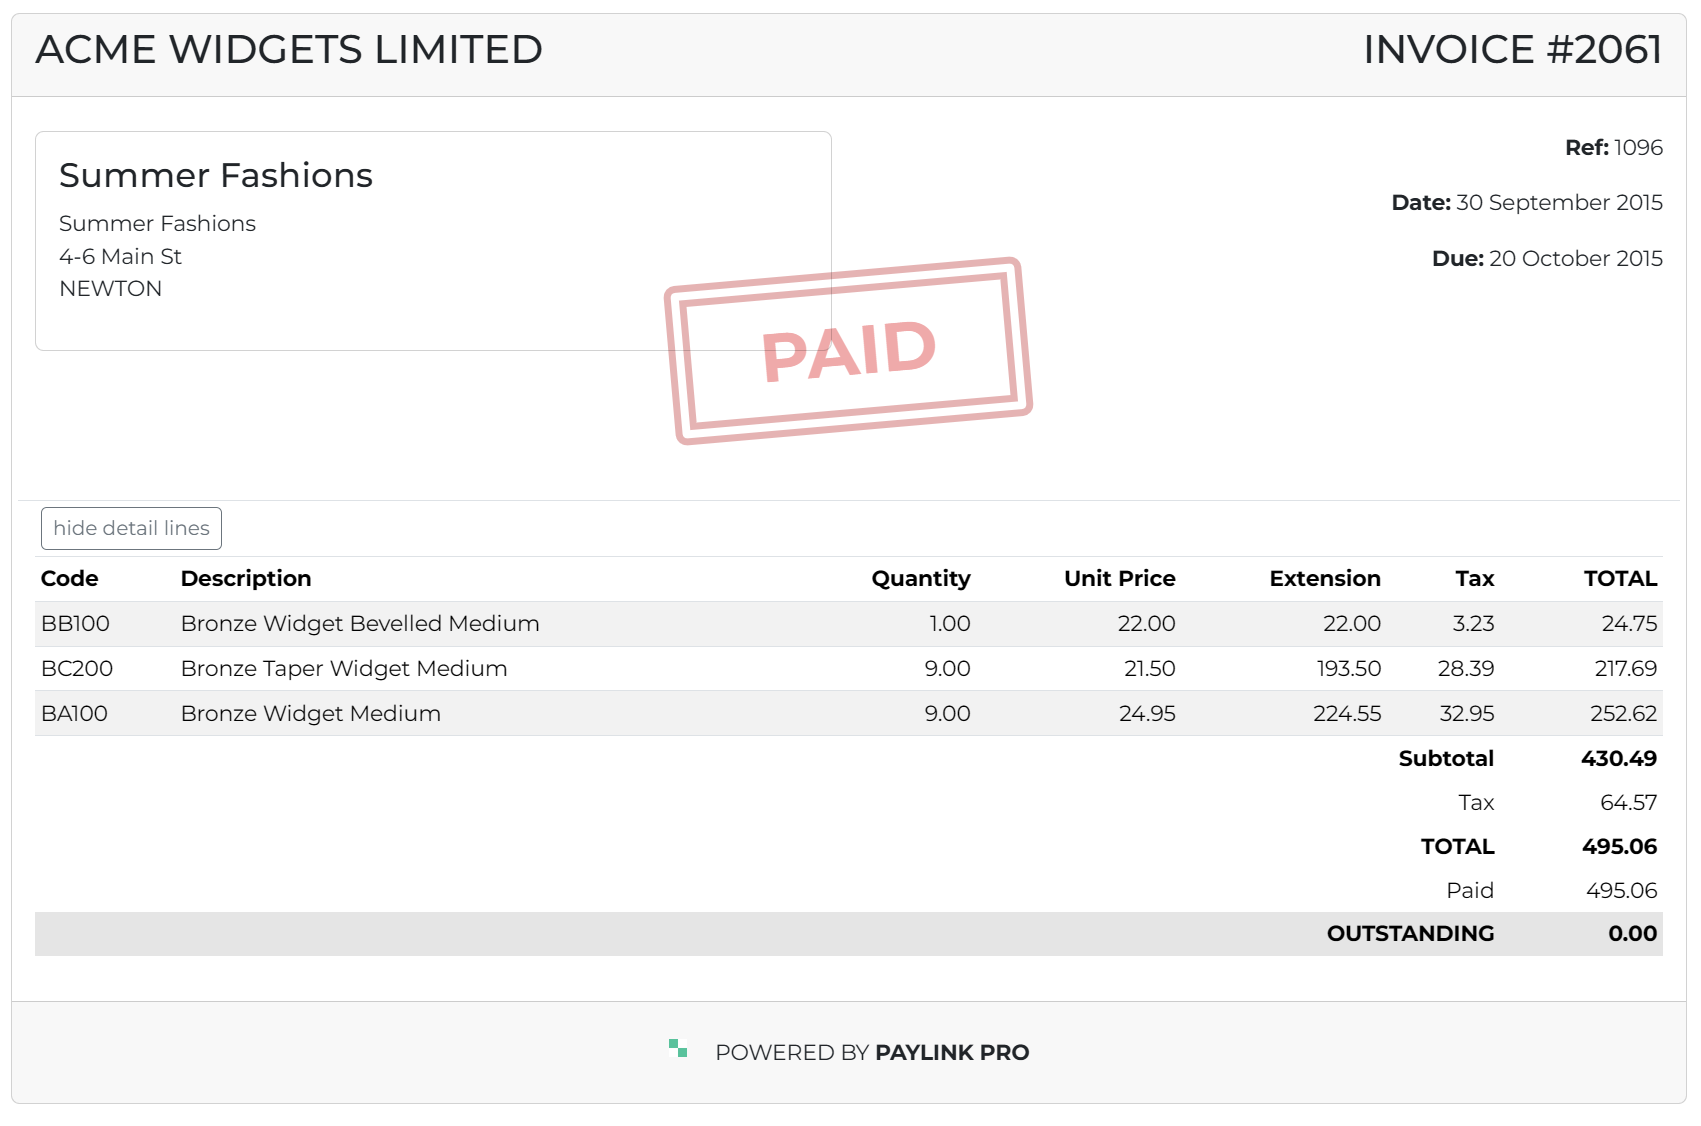Screen dimensions: 1701x1126
Task: Click the Summer Fashions customer heading
Action: 216,175
